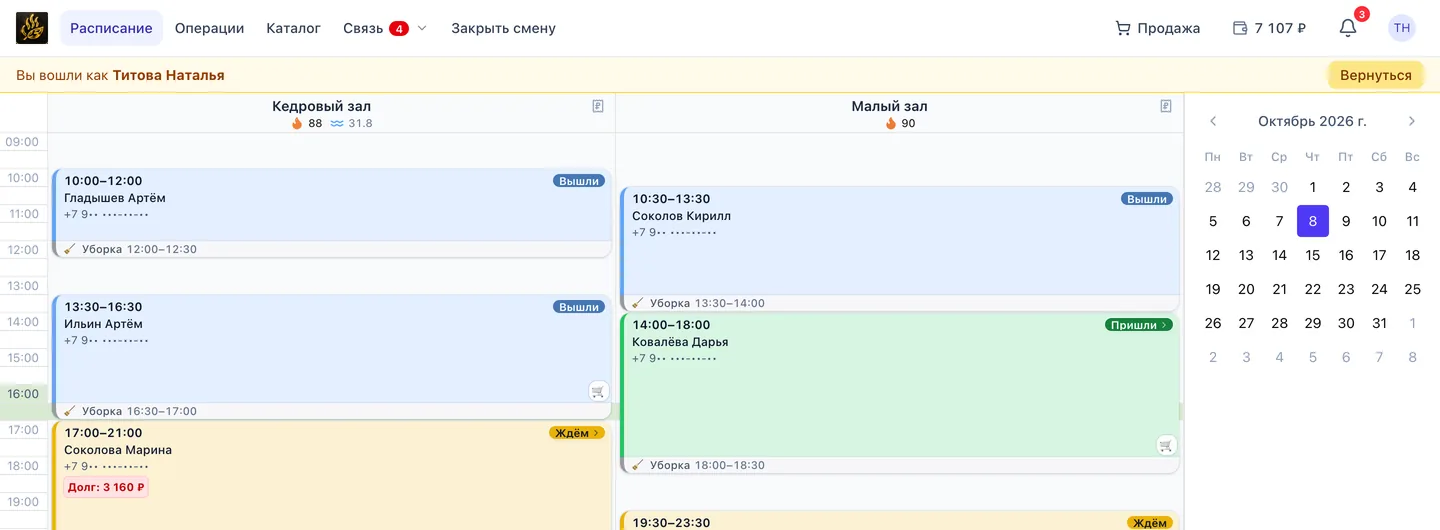Open Продажа with cart icon
Viewport: 1440px width, 530px height.
pos(1157,28)
